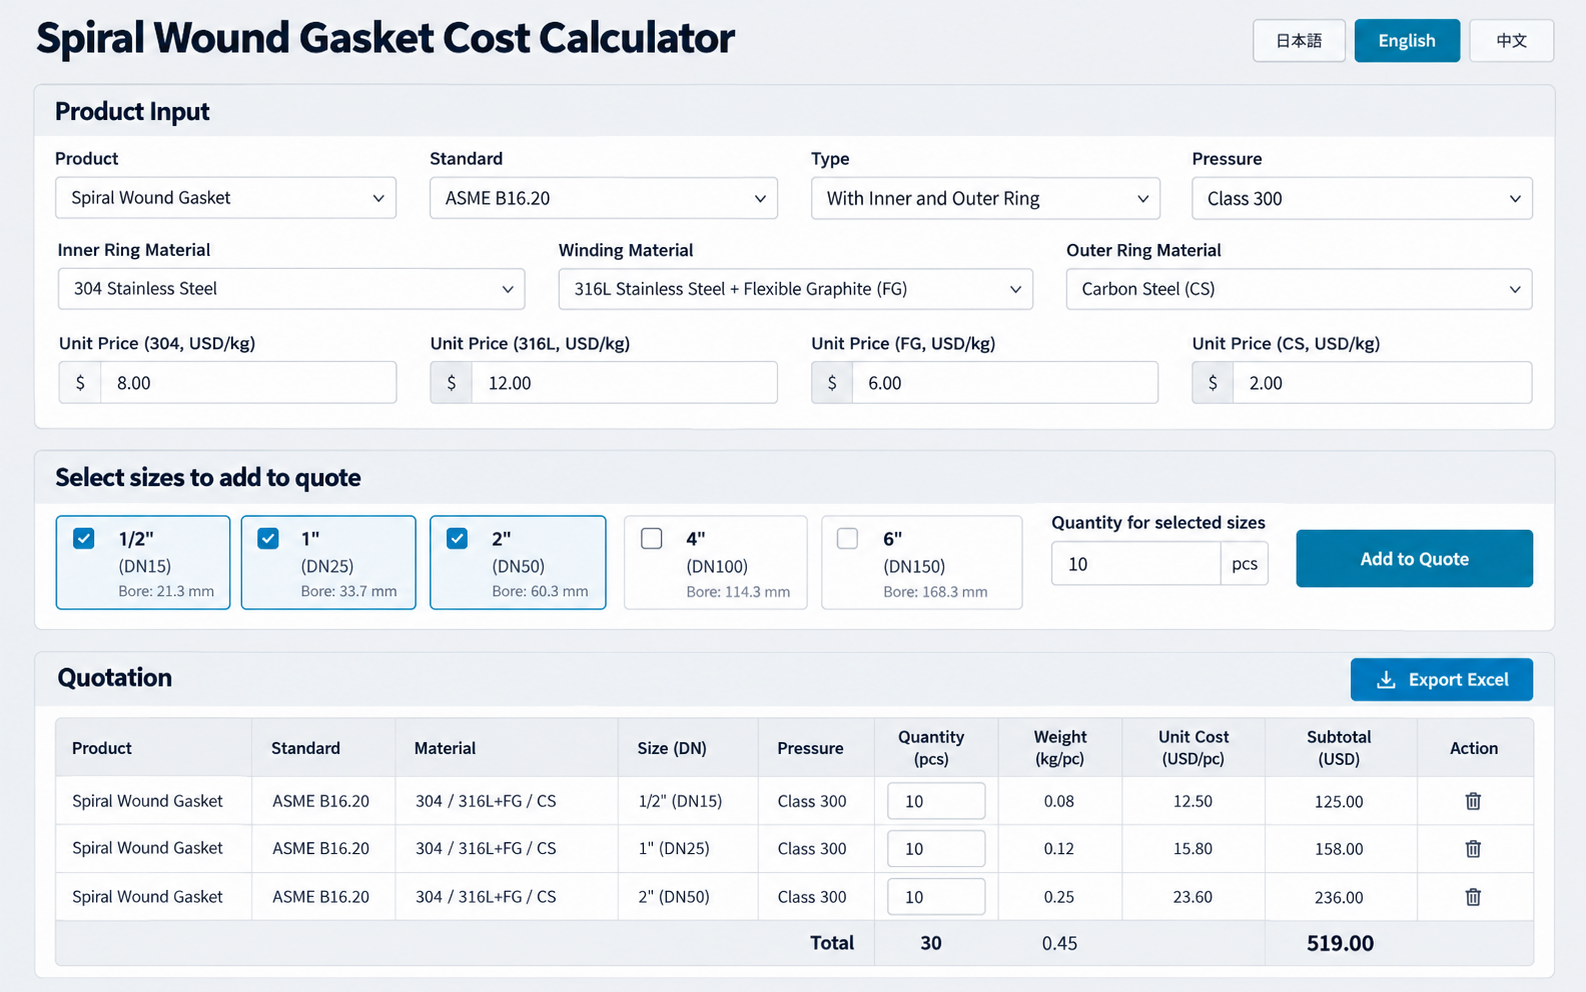Uncheck the 1" (DN25) size checkbox
This screenshot has width=1586, height=992.
click(268, 539)
